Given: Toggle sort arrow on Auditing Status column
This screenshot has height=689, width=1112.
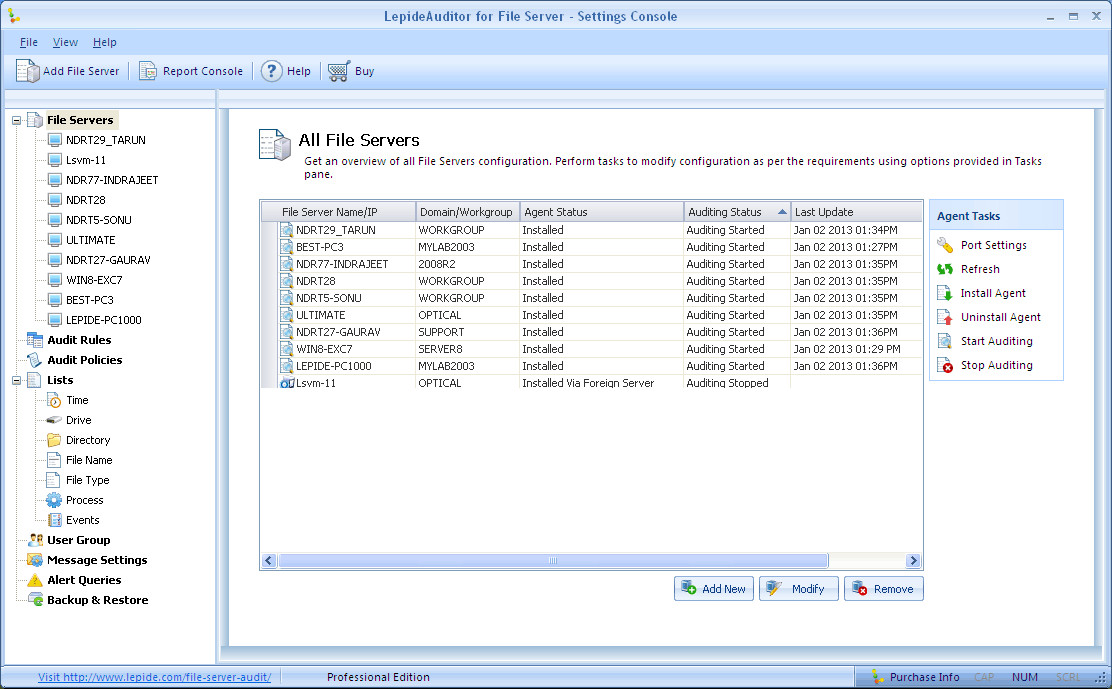Looking at the screenshot, I should (x=782, y=212).
